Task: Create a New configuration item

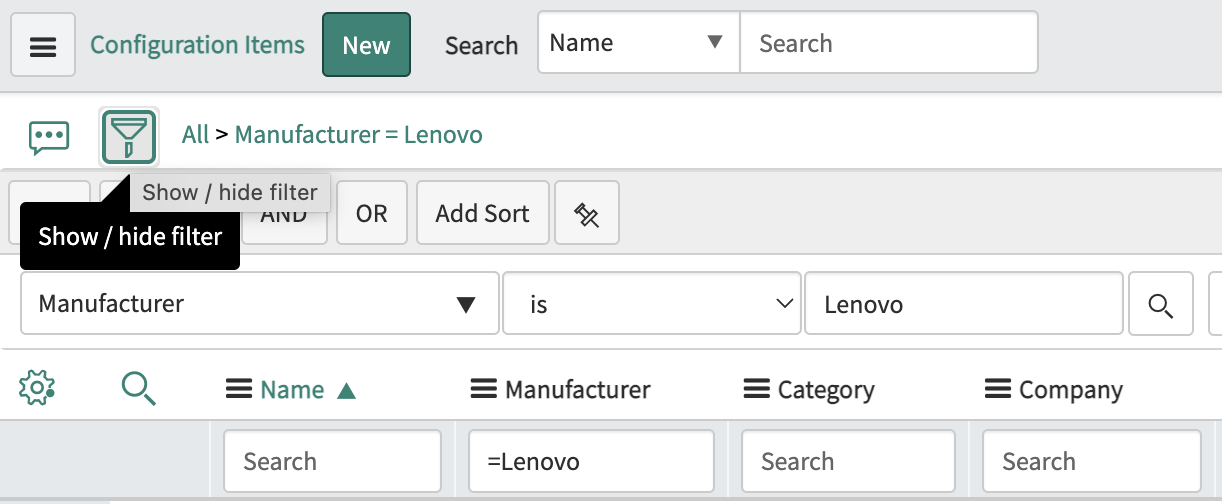Action: click(x=366, y=45)
